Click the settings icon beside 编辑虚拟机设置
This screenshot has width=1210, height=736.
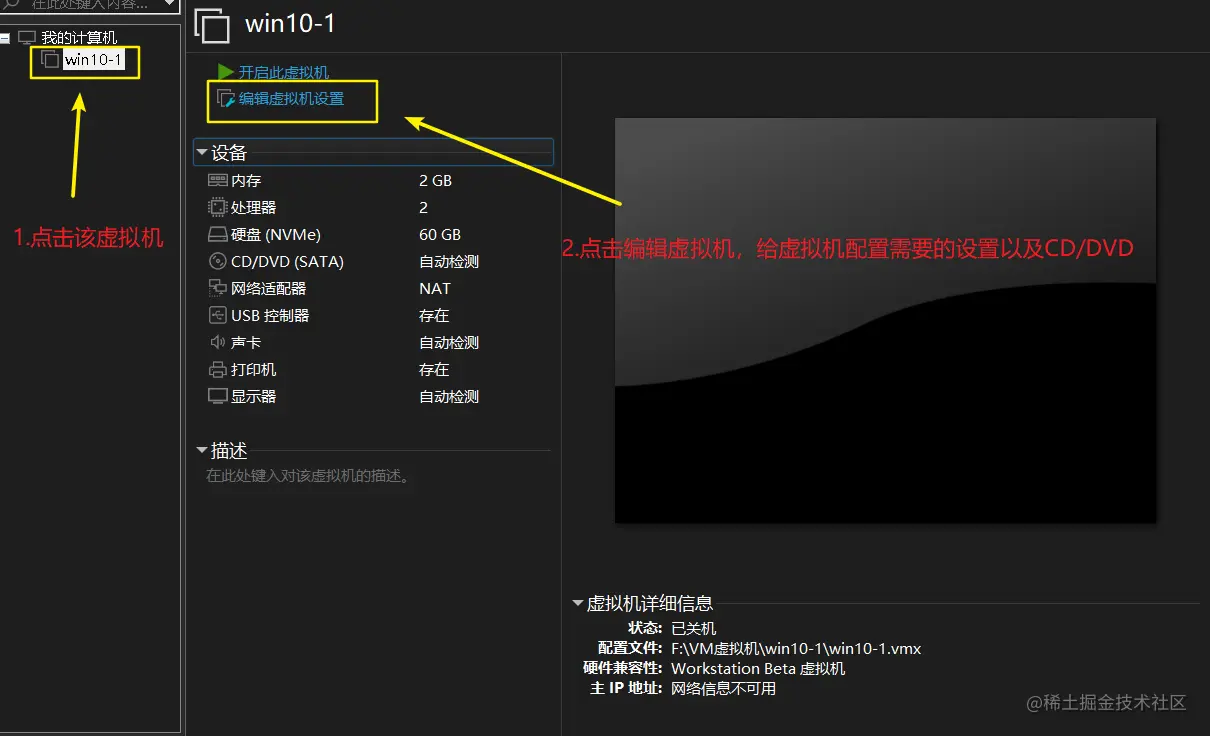click(x=227, y=99)
